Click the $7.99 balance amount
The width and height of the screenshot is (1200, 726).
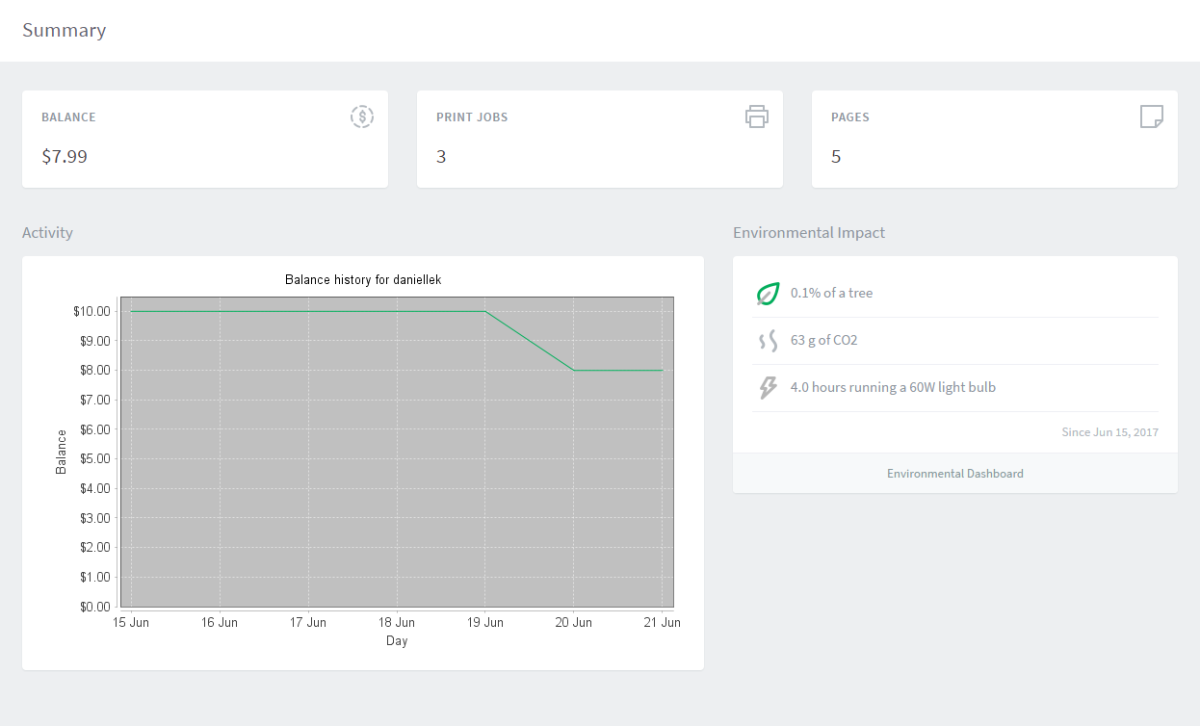coord(64,156)
